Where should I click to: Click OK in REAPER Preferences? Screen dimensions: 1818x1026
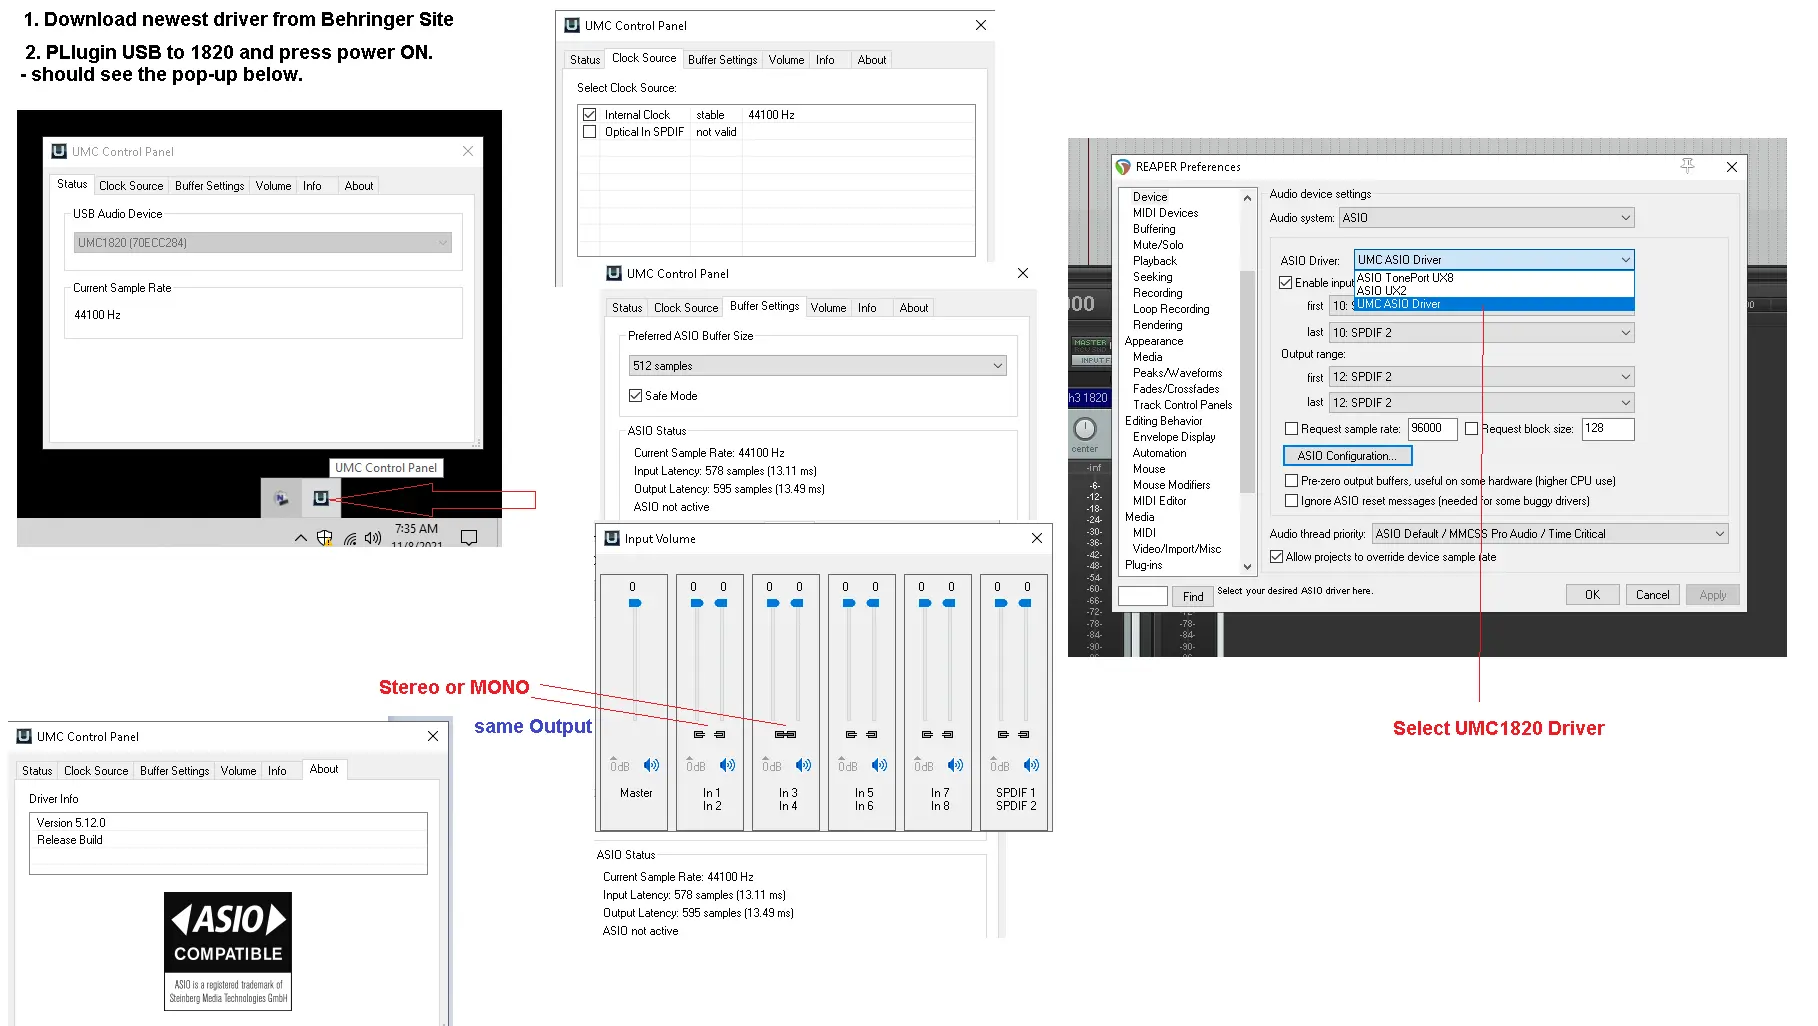point(1592,594)
